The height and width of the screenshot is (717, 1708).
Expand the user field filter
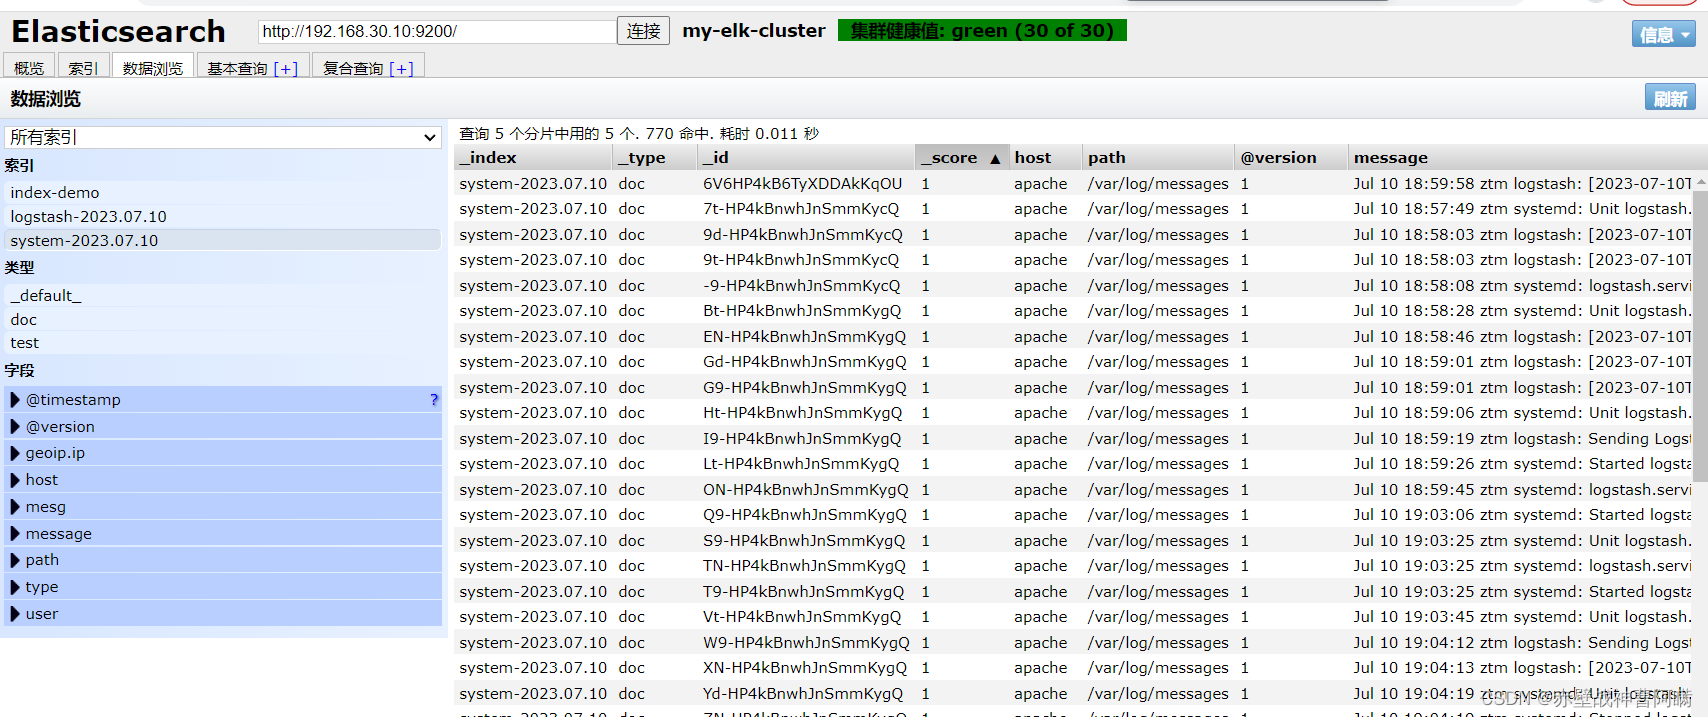[x=15, y=614]
